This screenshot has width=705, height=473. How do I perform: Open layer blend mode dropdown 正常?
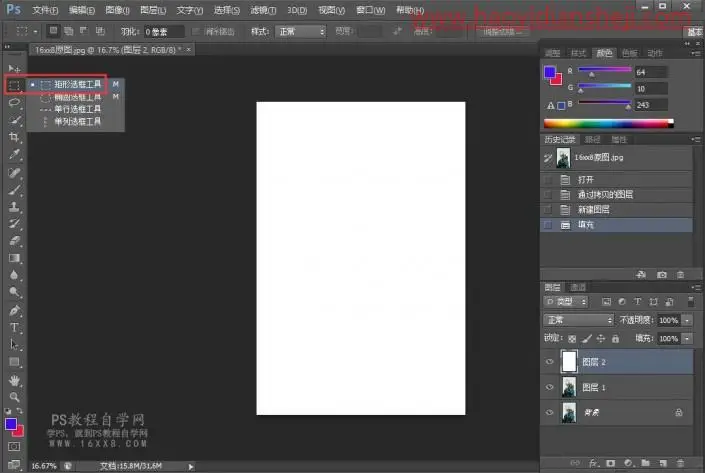pos(578,320)
